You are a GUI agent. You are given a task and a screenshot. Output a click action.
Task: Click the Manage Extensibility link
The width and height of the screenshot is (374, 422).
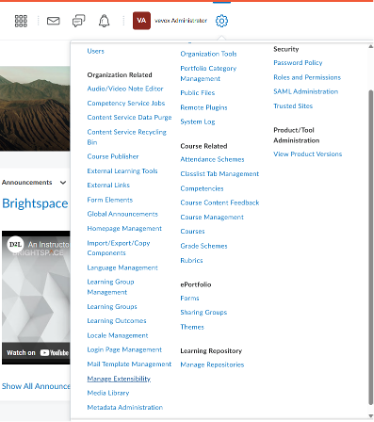(119, 379)
